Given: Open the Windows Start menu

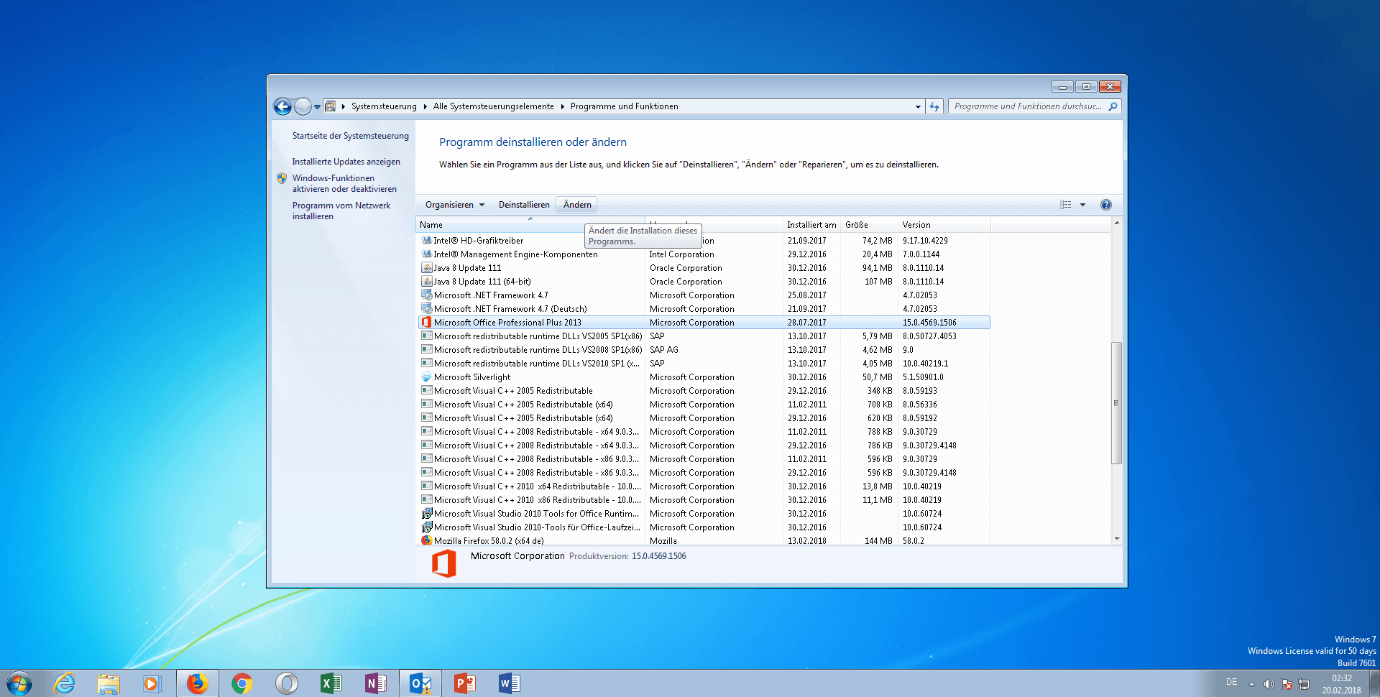Looking at the screenshot, I should coord(18,684).
